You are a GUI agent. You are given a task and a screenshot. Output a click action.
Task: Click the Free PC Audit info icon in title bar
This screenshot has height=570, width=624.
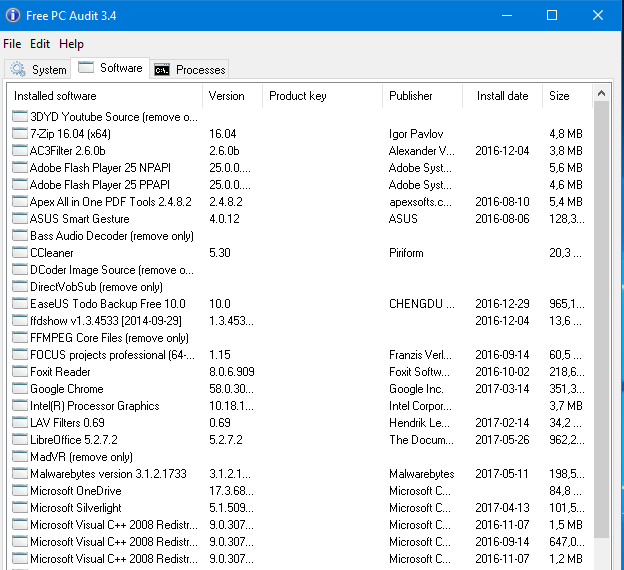pos(12,15)
